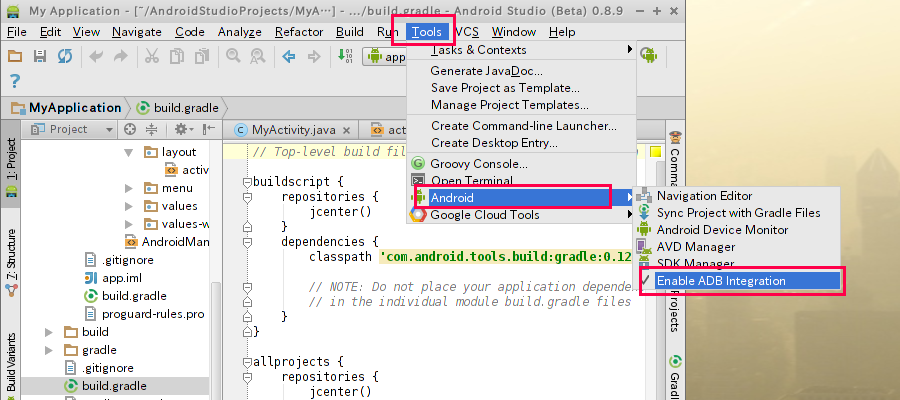Open the Build menu
The width and height of the screenshot is (900, 400).
coord(350,32)
